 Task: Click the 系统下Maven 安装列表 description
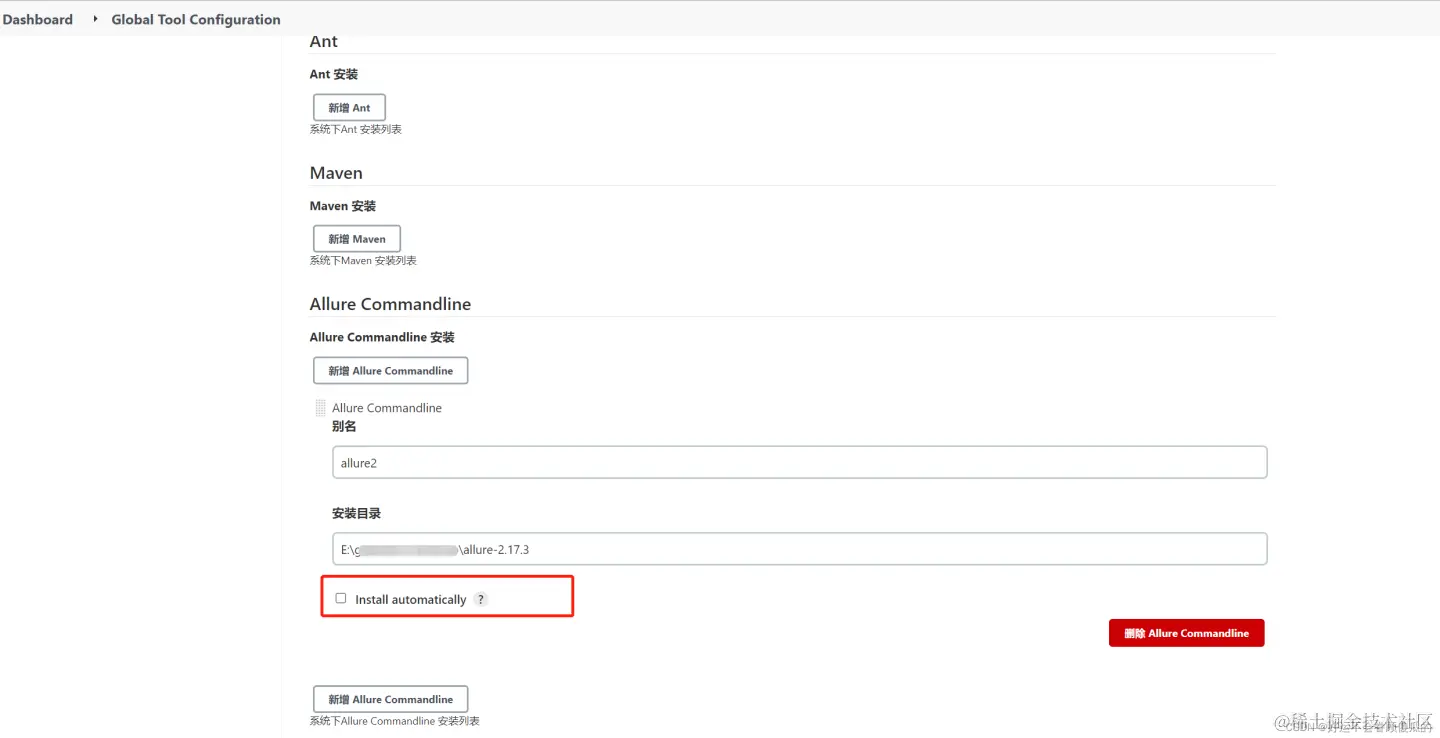363,260
